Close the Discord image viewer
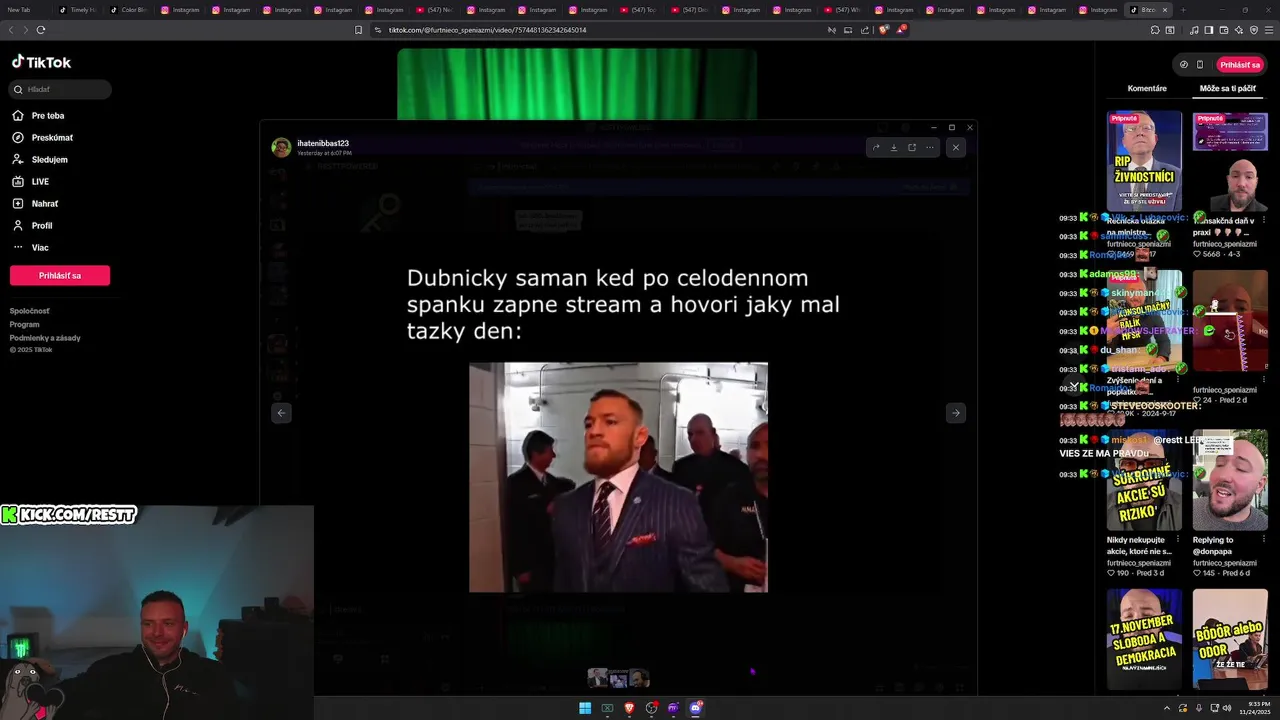The height and width of the screenshot is (720, 1280). tap(956, 147)
